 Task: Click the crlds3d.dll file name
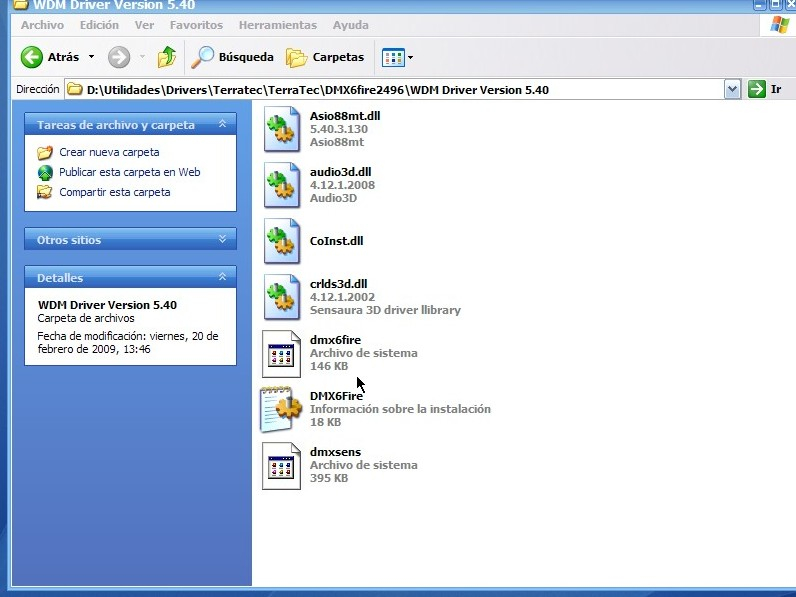click(x=338, y=284)
